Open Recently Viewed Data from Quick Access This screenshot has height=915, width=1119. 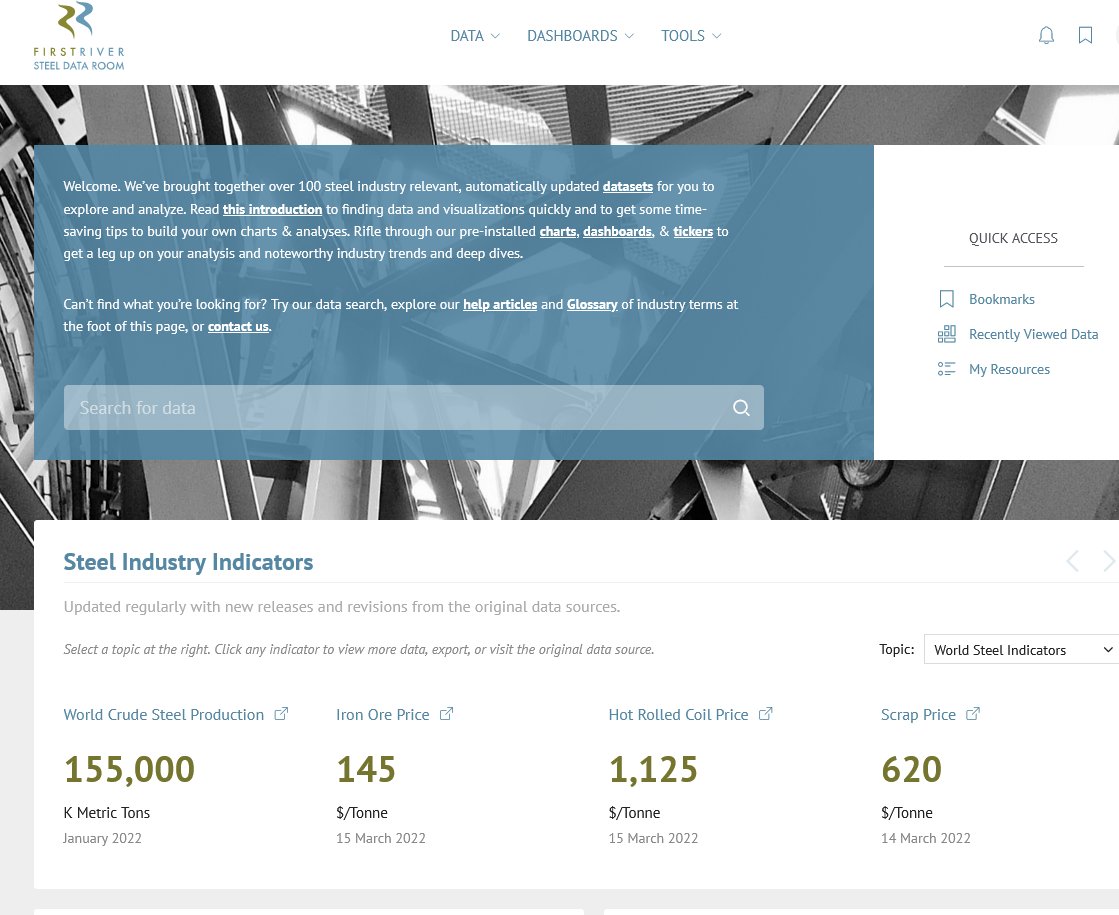1033,334
